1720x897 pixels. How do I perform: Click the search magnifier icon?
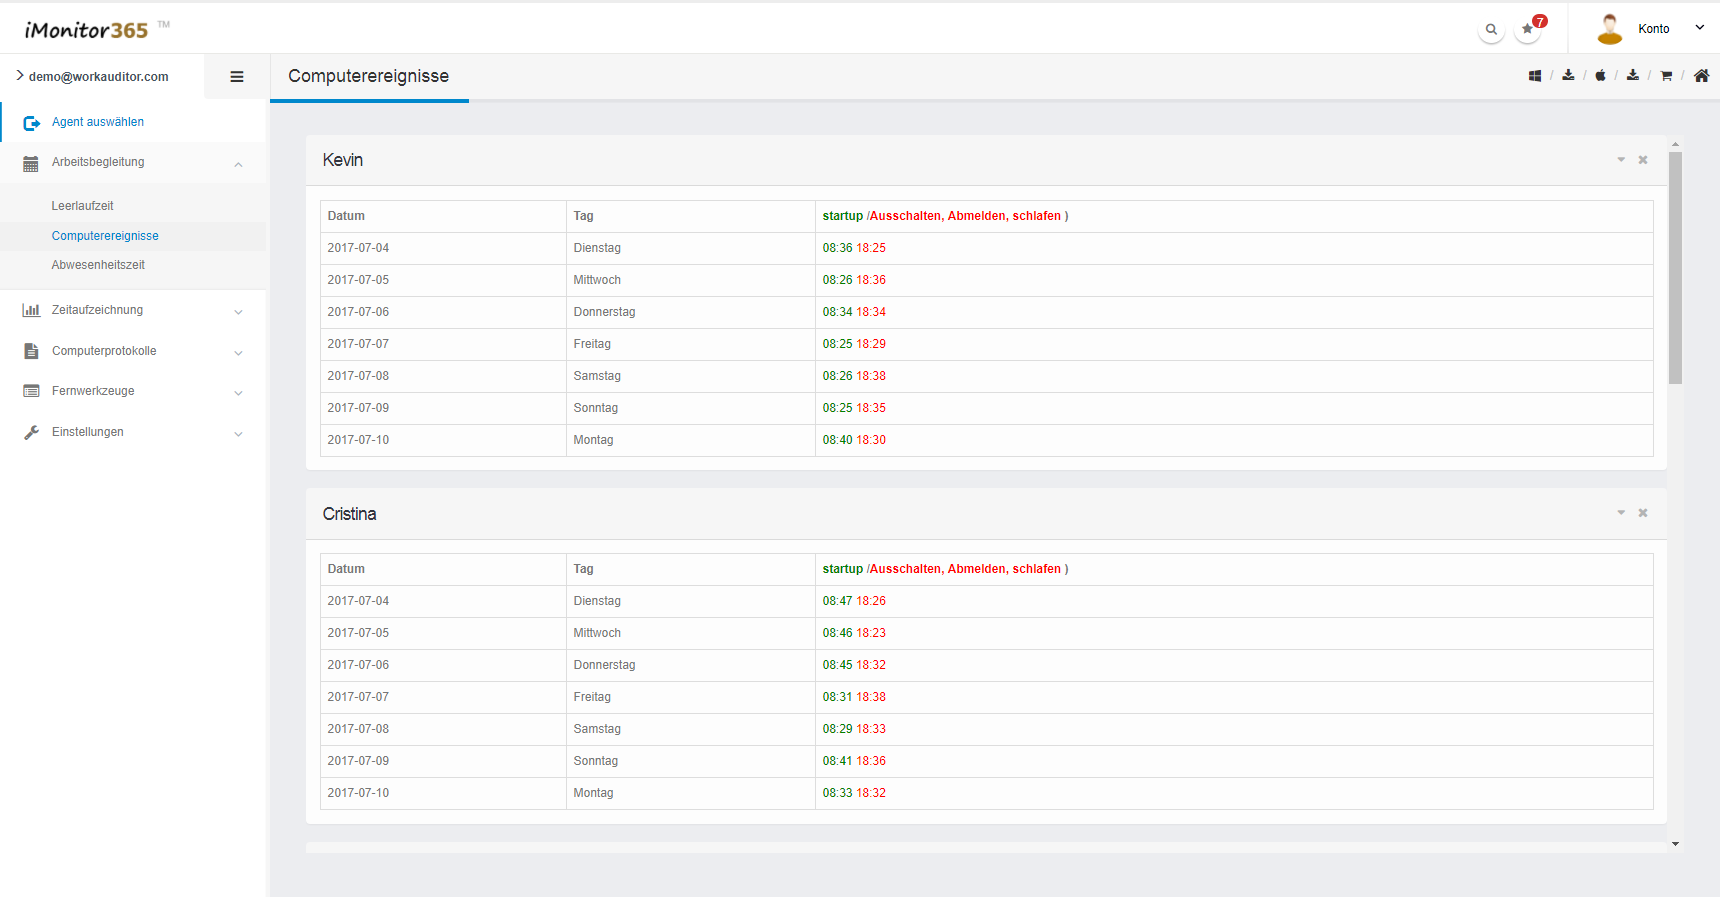click(x=1491, y=30)
